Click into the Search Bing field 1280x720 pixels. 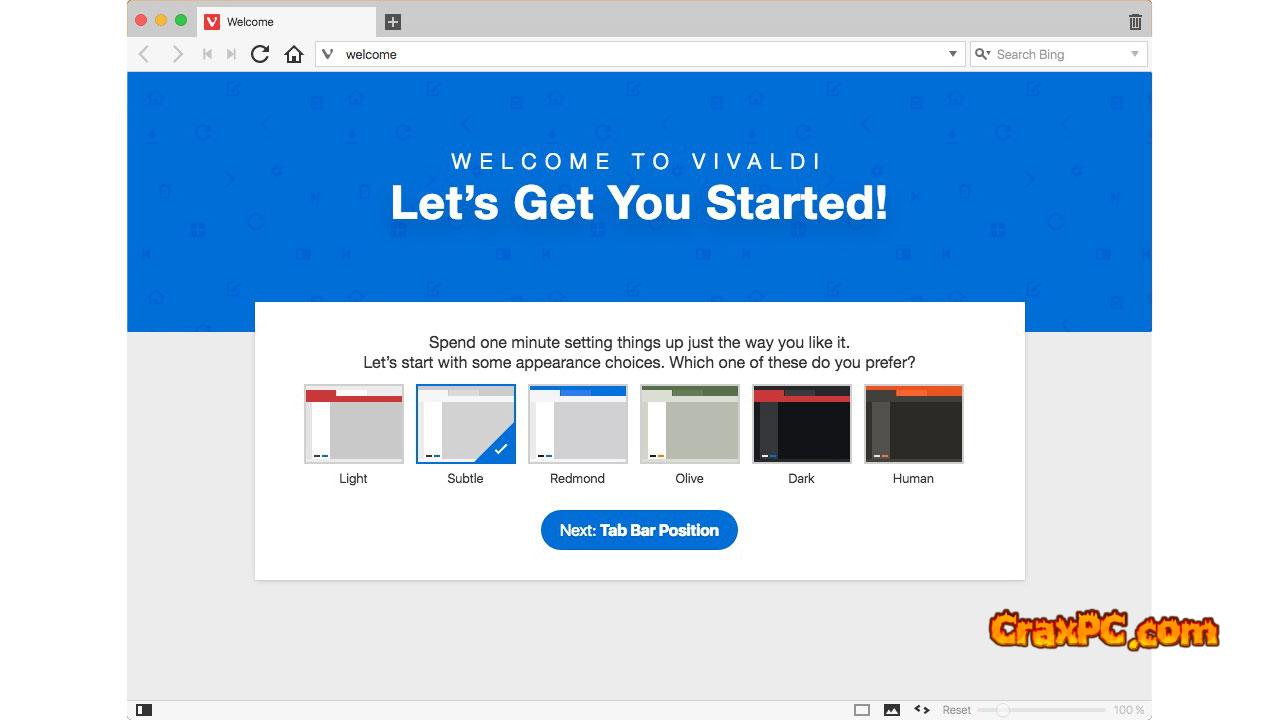click(1060, 54)
